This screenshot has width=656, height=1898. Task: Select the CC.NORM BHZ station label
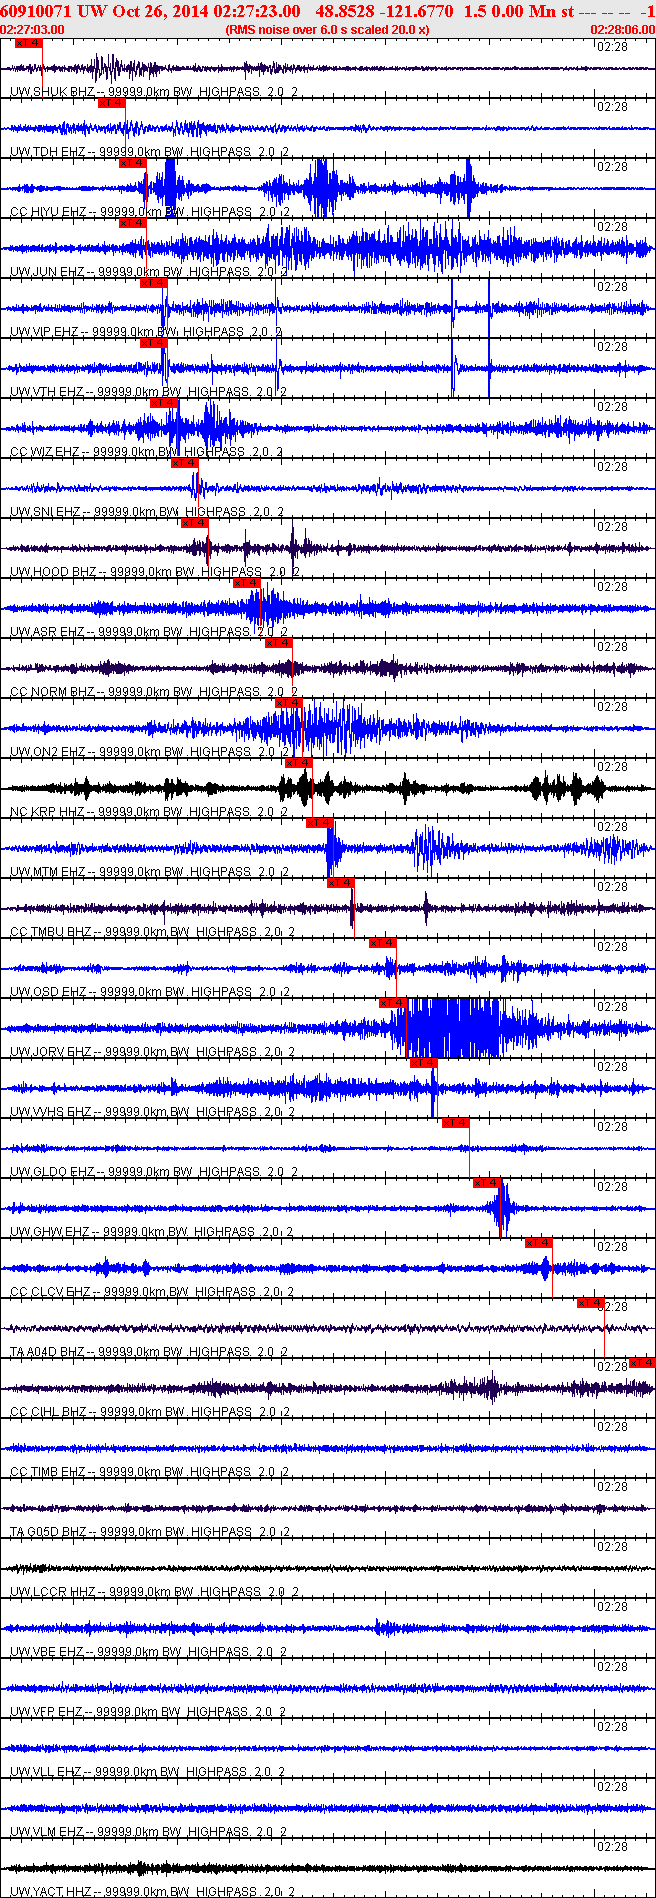click(x=54, y=692)
